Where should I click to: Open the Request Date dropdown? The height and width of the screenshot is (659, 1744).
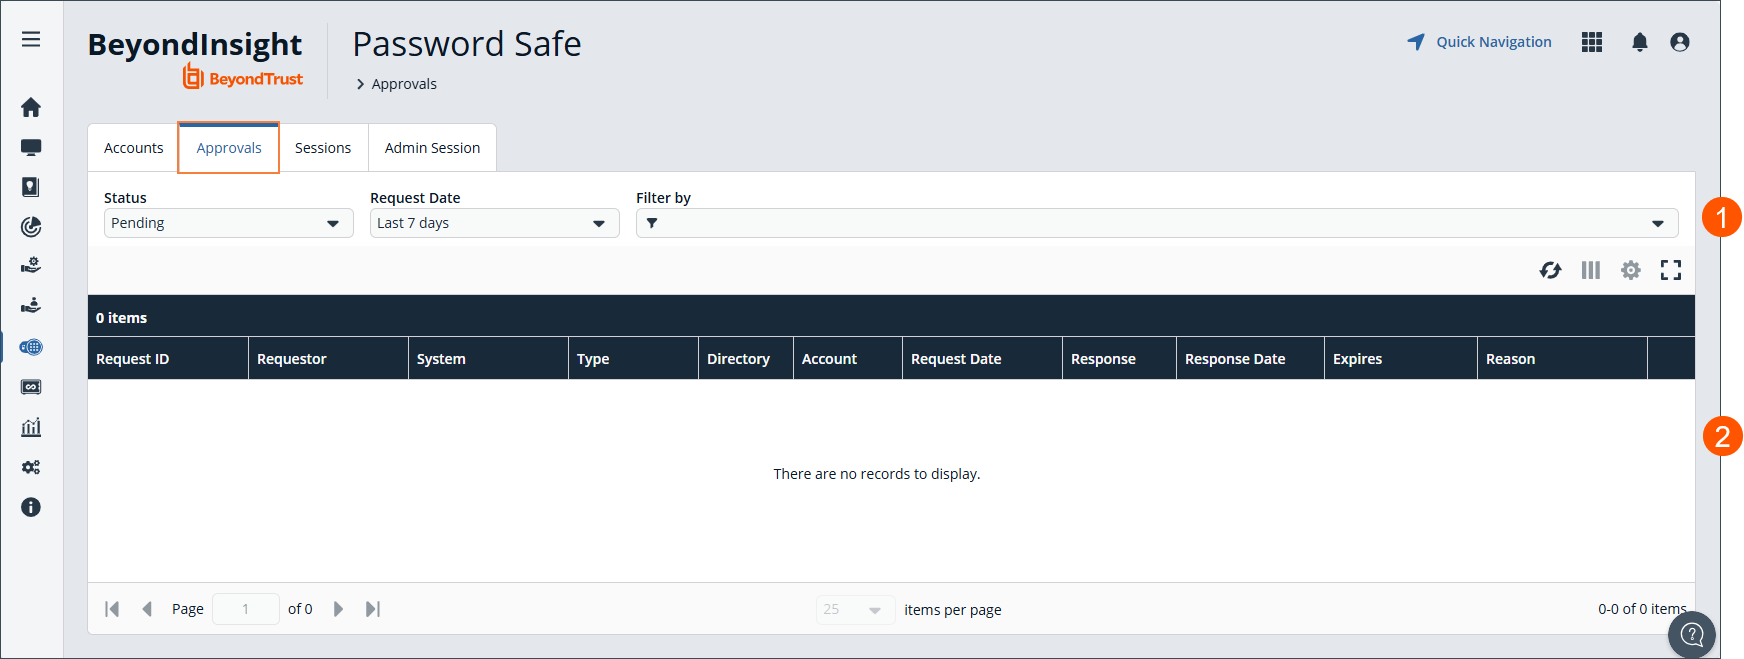coord(495,223)
